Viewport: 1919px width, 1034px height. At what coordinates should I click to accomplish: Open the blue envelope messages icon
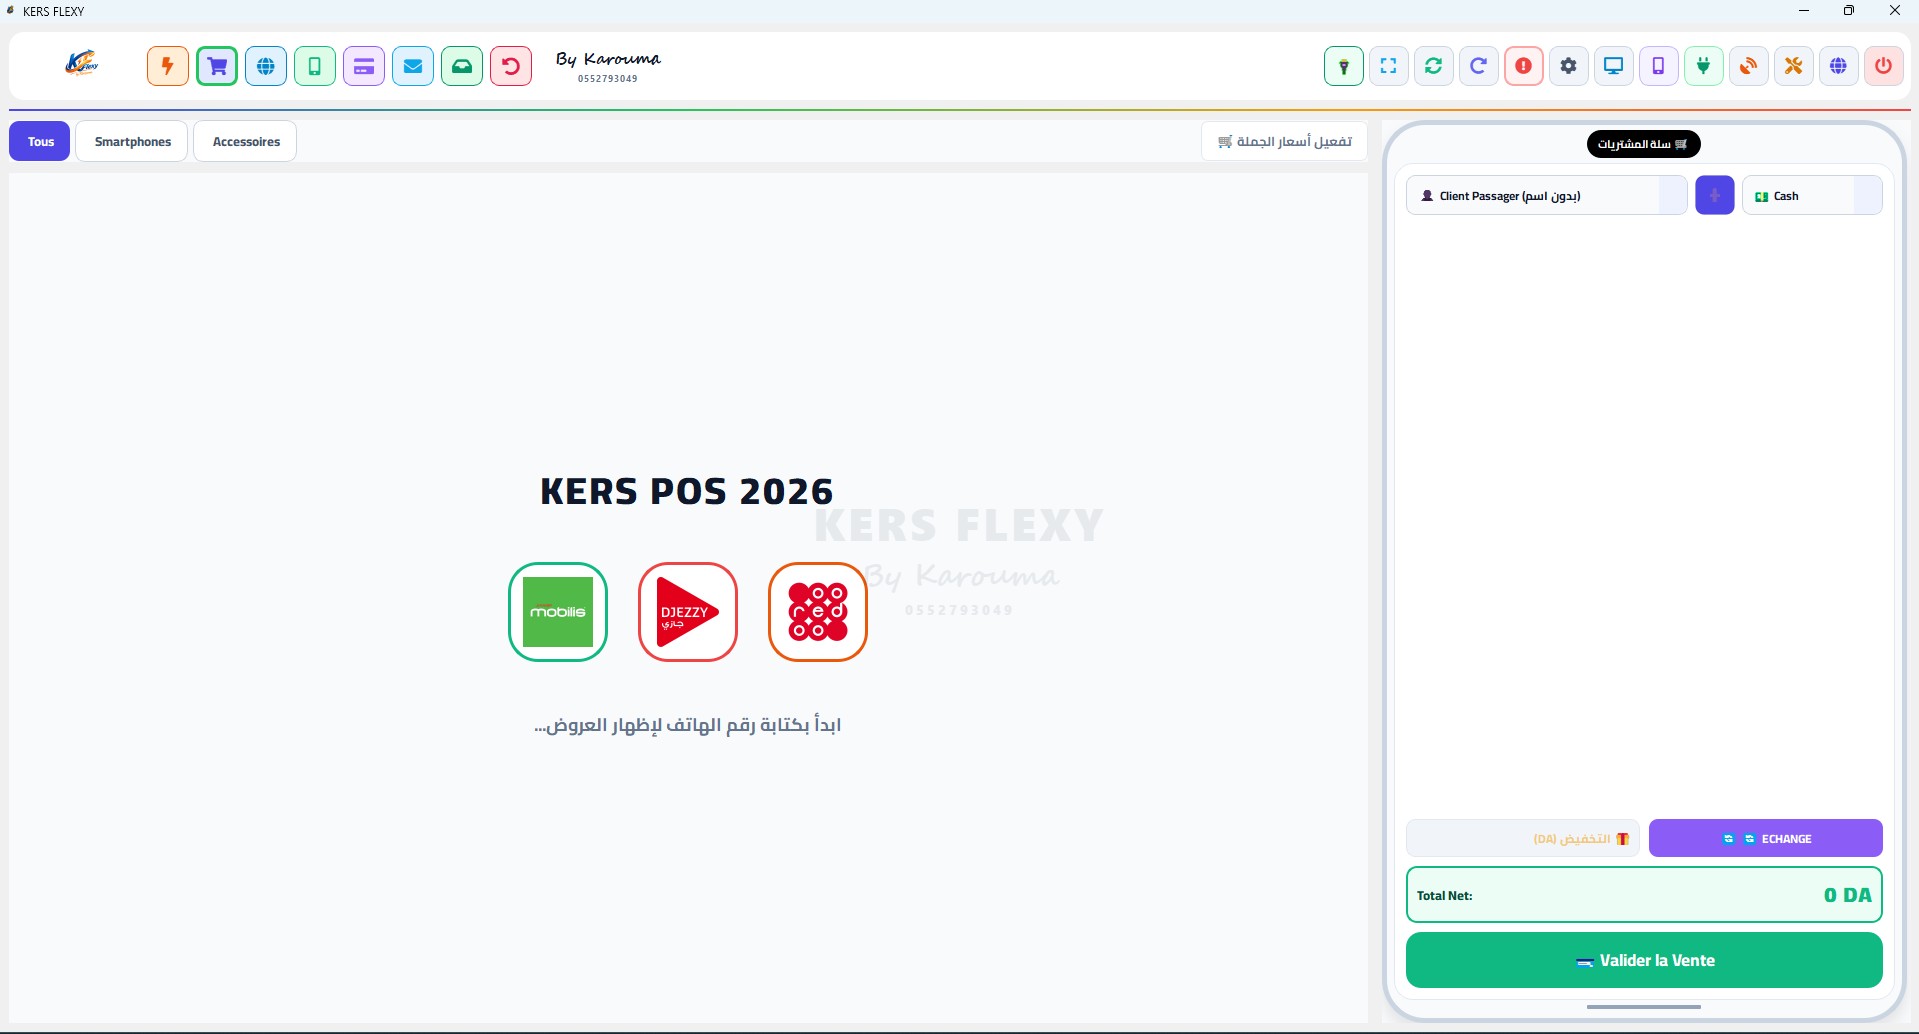tap(413, 66)
